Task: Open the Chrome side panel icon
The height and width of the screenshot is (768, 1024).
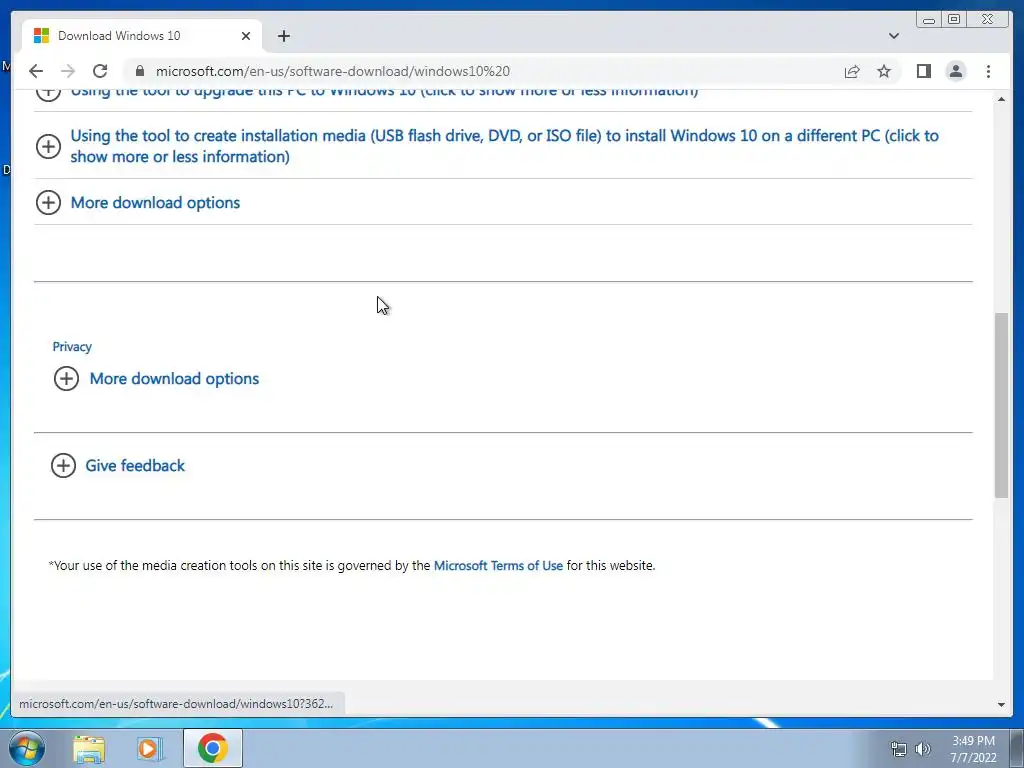Action: pyautogui.click(x=923, y=71)
